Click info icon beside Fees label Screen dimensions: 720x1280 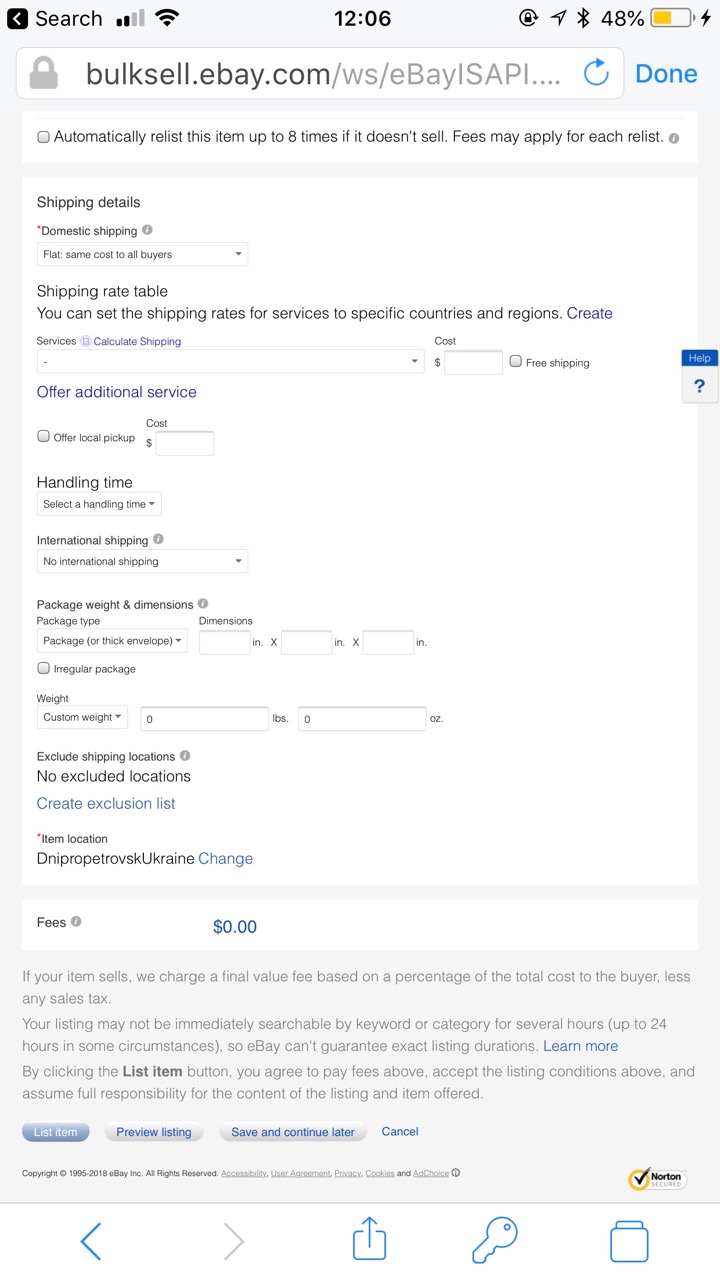pos(76,922)
